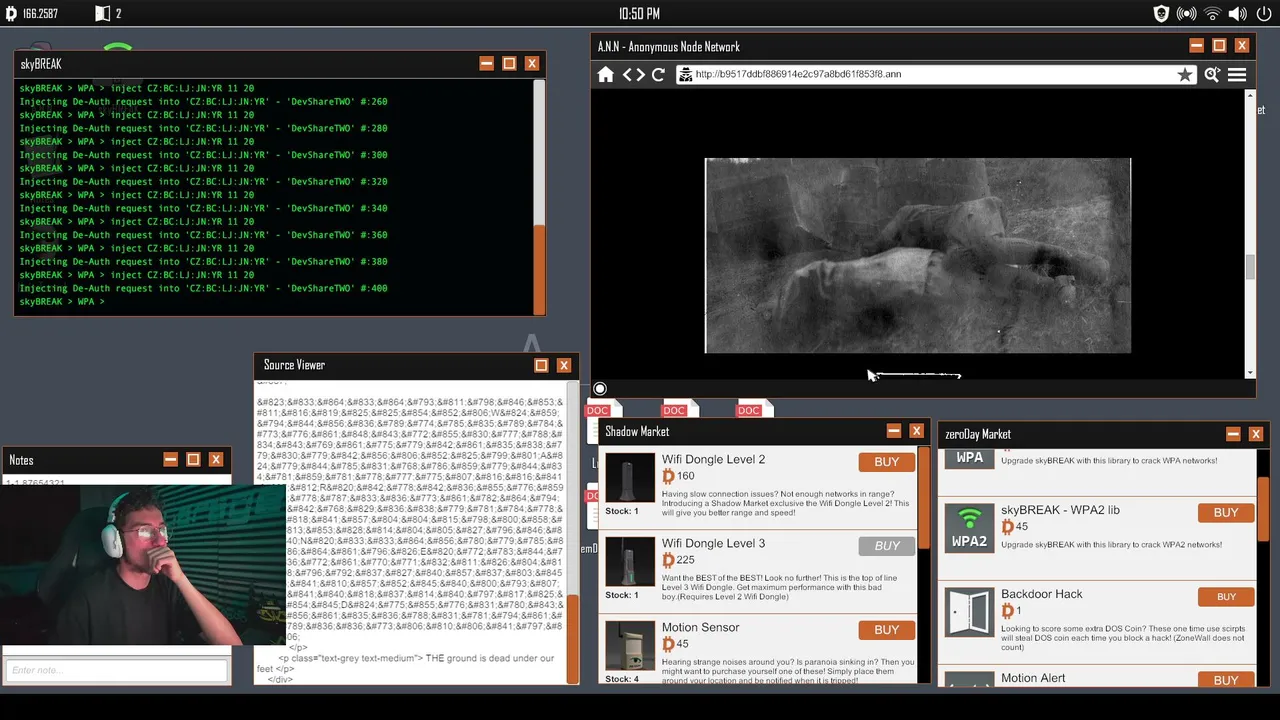Open the notes icon in the top bar

tap(102, 14)
